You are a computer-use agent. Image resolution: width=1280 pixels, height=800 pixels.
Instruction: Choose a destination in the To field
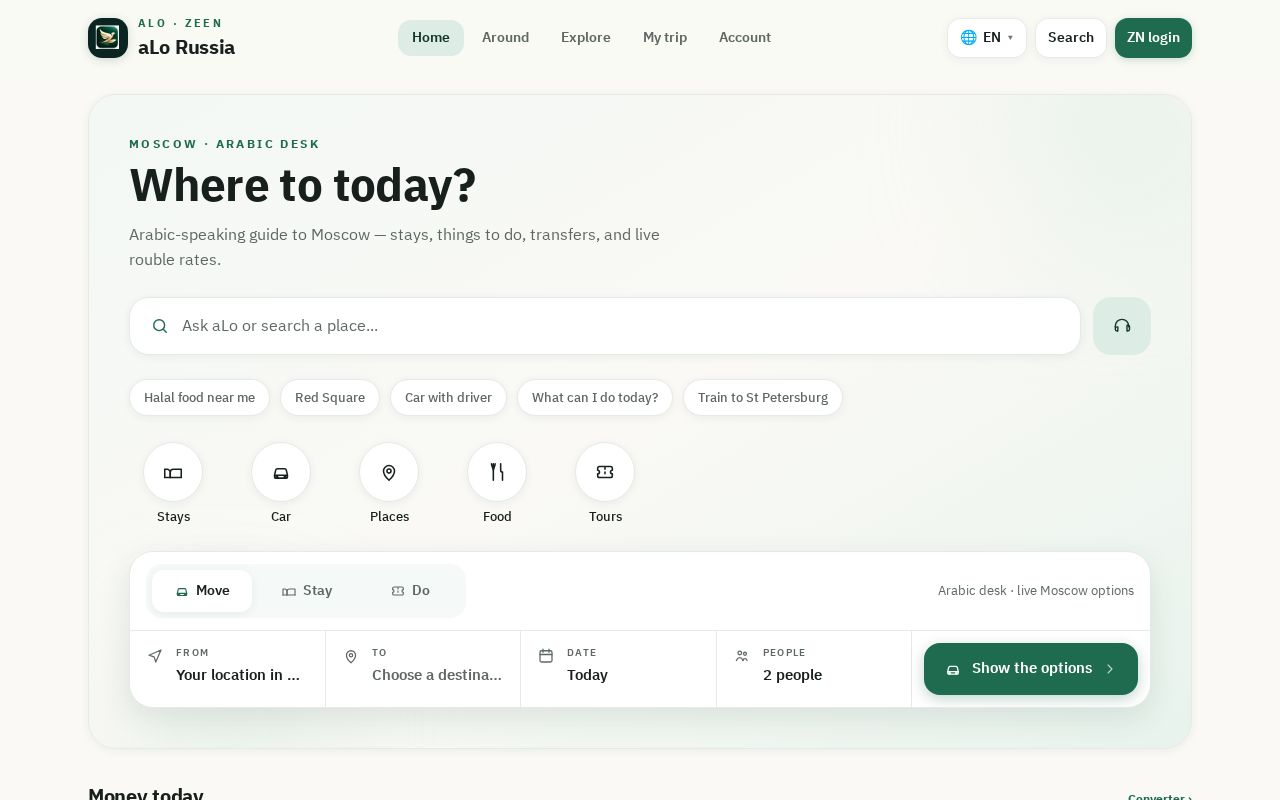pyautogui.click(x=423, y=669)
